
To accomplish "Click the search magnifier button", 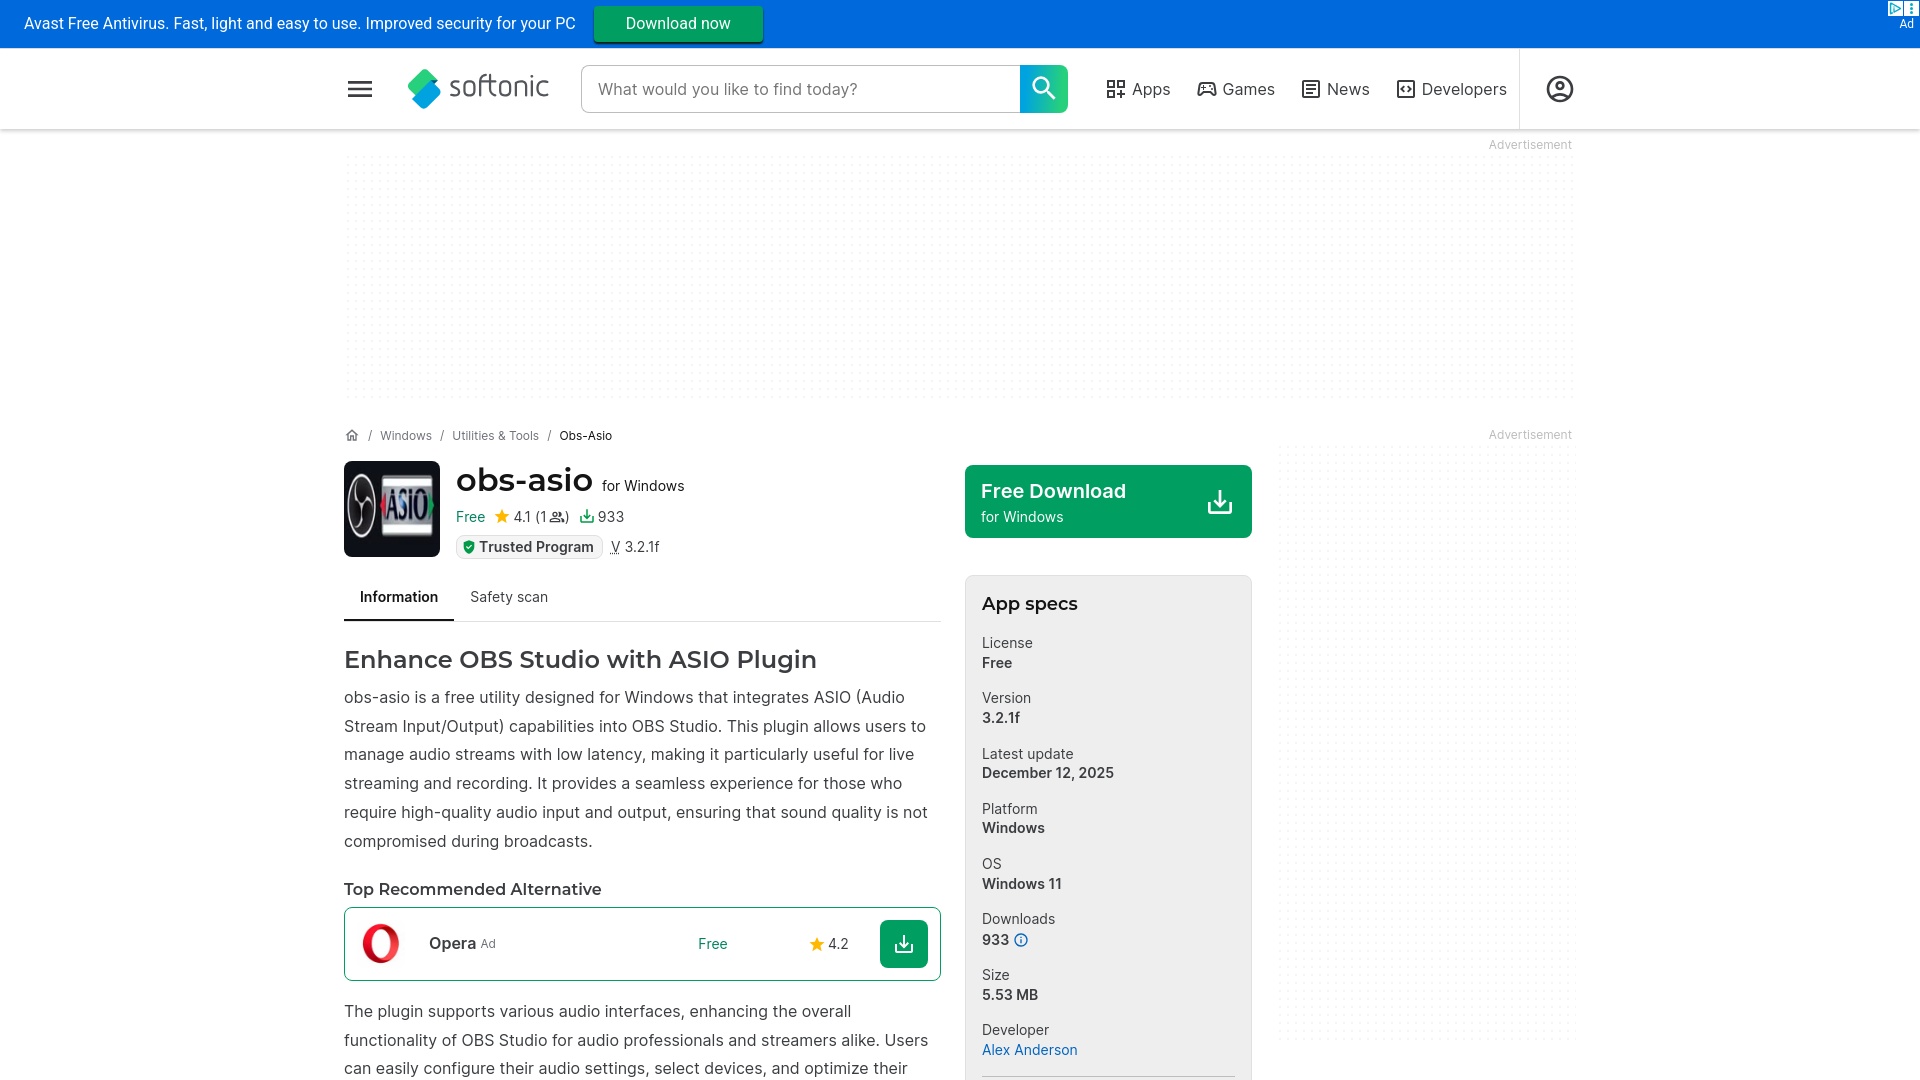I will click(x=1044, y=89).
